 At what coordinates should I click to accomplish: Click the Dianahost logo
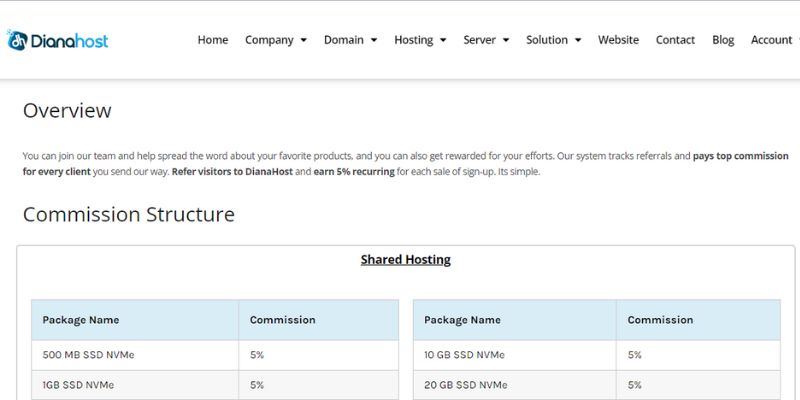pos(57,40)
